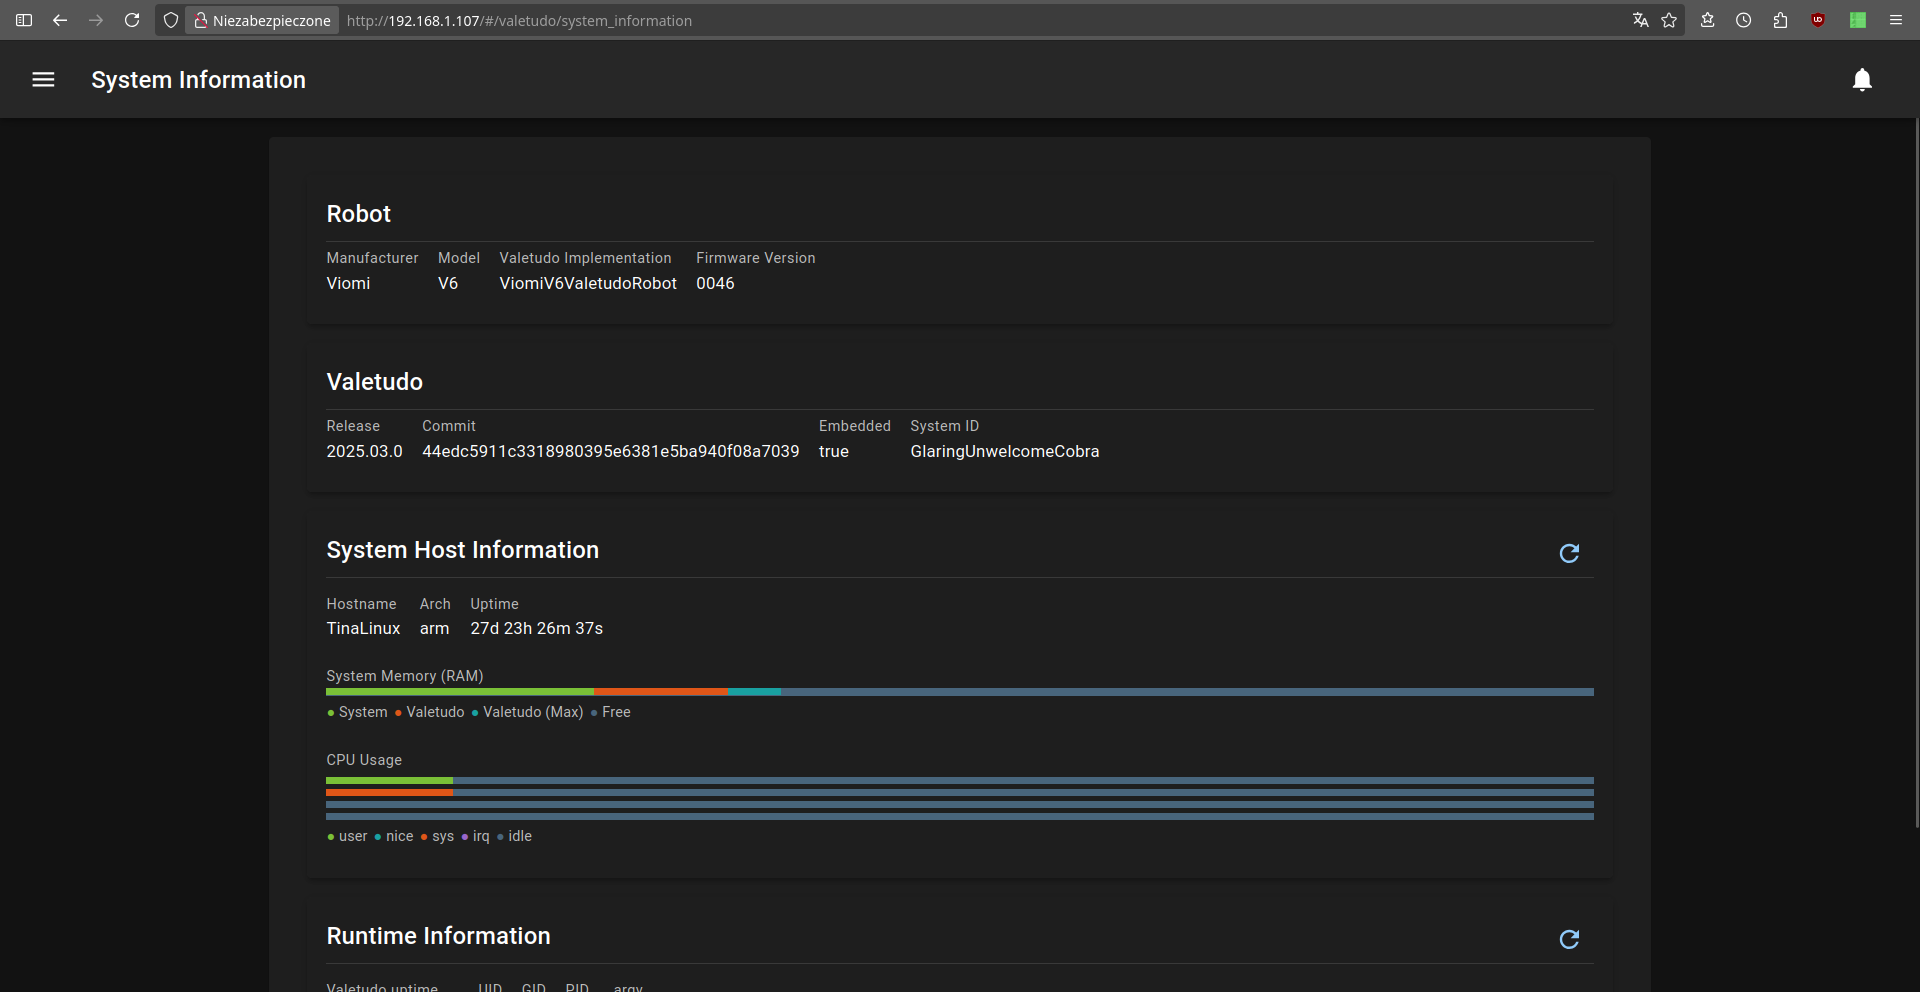Open the uBlock Origin extension

click(x=1818, y=20)
